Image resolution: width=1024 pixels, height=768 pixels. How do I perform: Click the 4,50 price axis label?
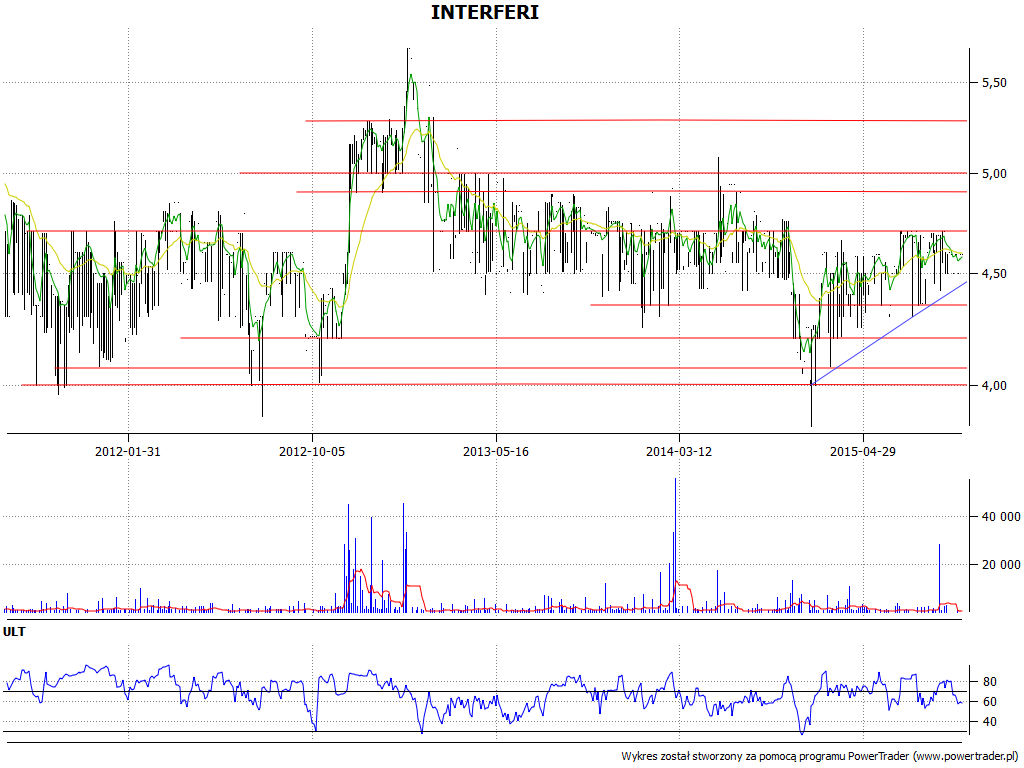click(x=994, y=274)
